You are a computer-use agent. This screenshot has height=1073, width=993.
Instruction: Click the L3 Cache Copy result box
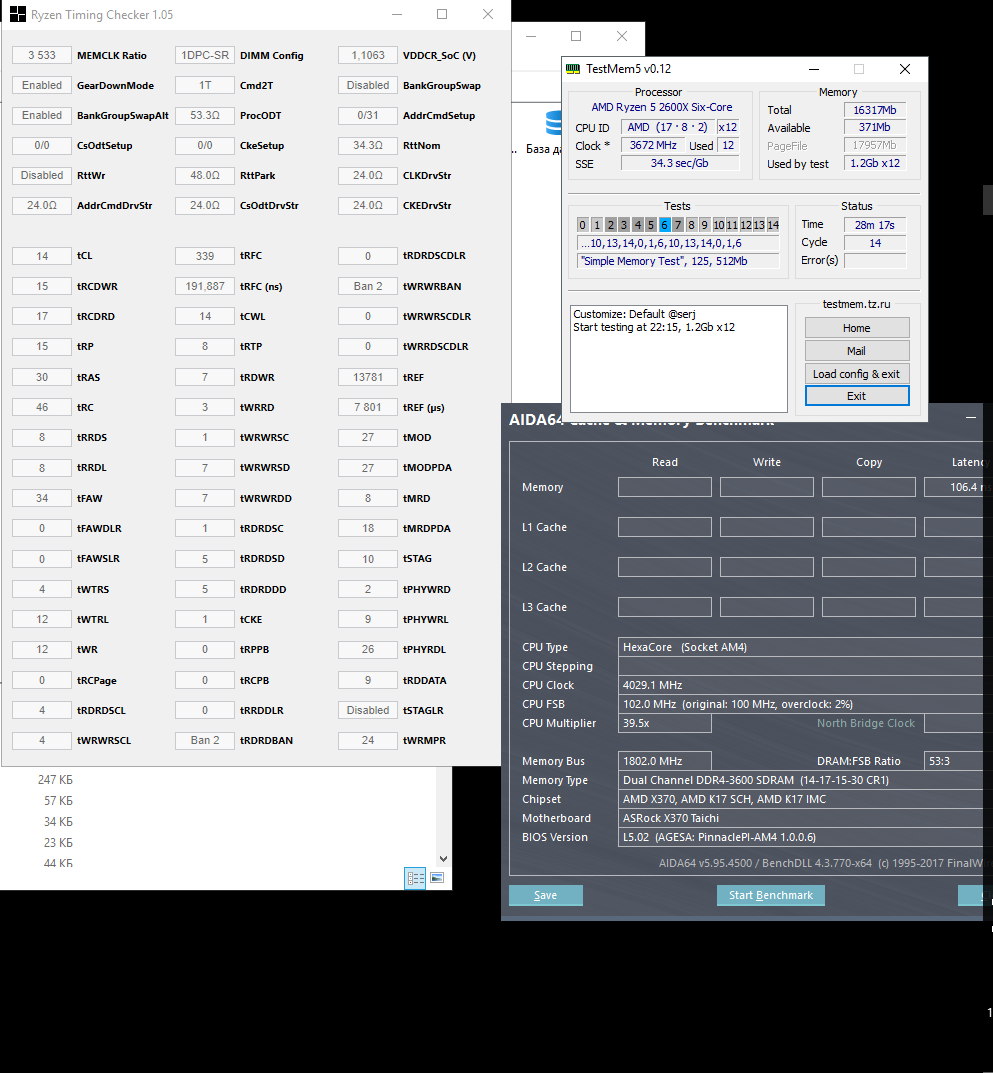[868, 607]
